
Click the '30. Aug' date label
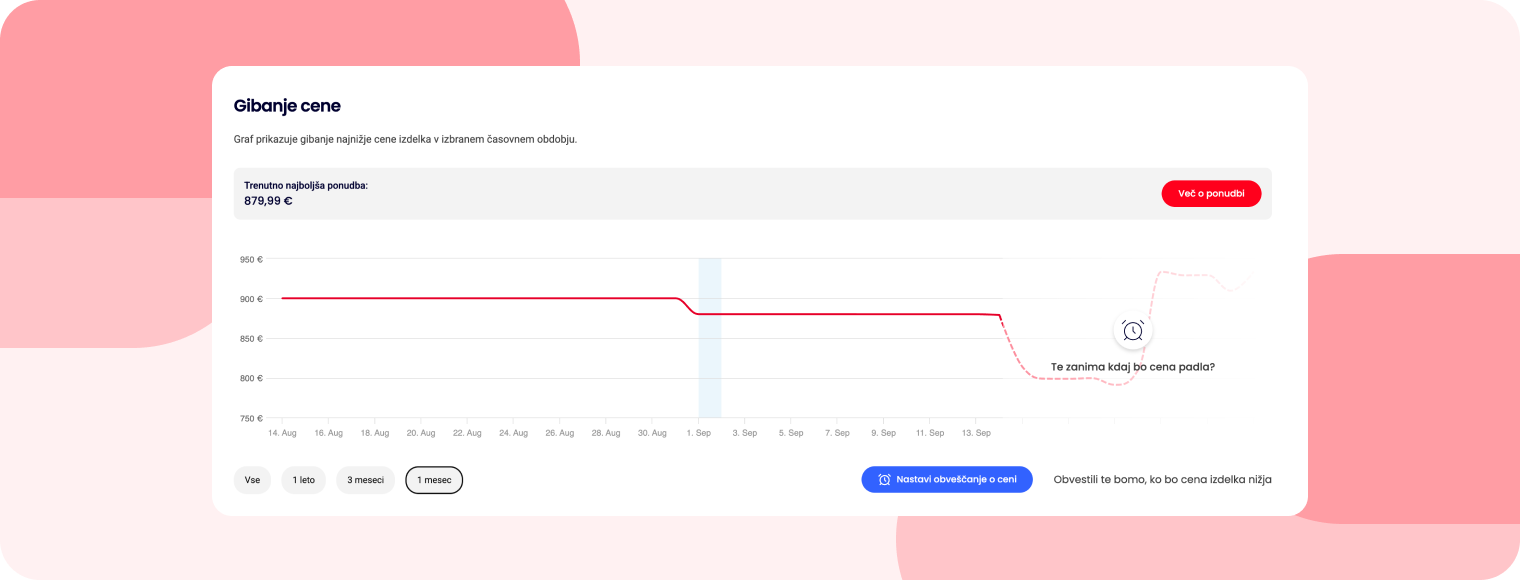coord(652,433)
